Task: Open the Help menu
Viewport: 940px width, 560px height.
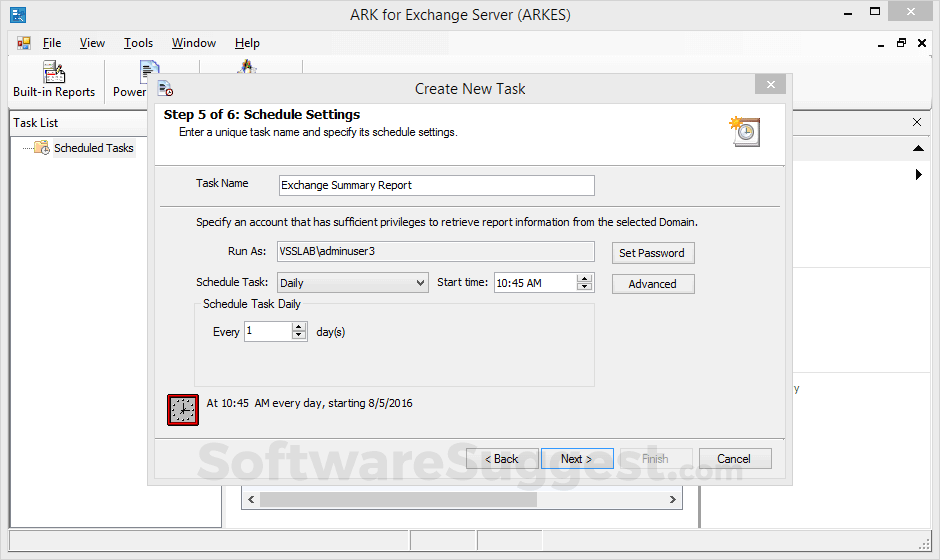Action: click(247, 43)
